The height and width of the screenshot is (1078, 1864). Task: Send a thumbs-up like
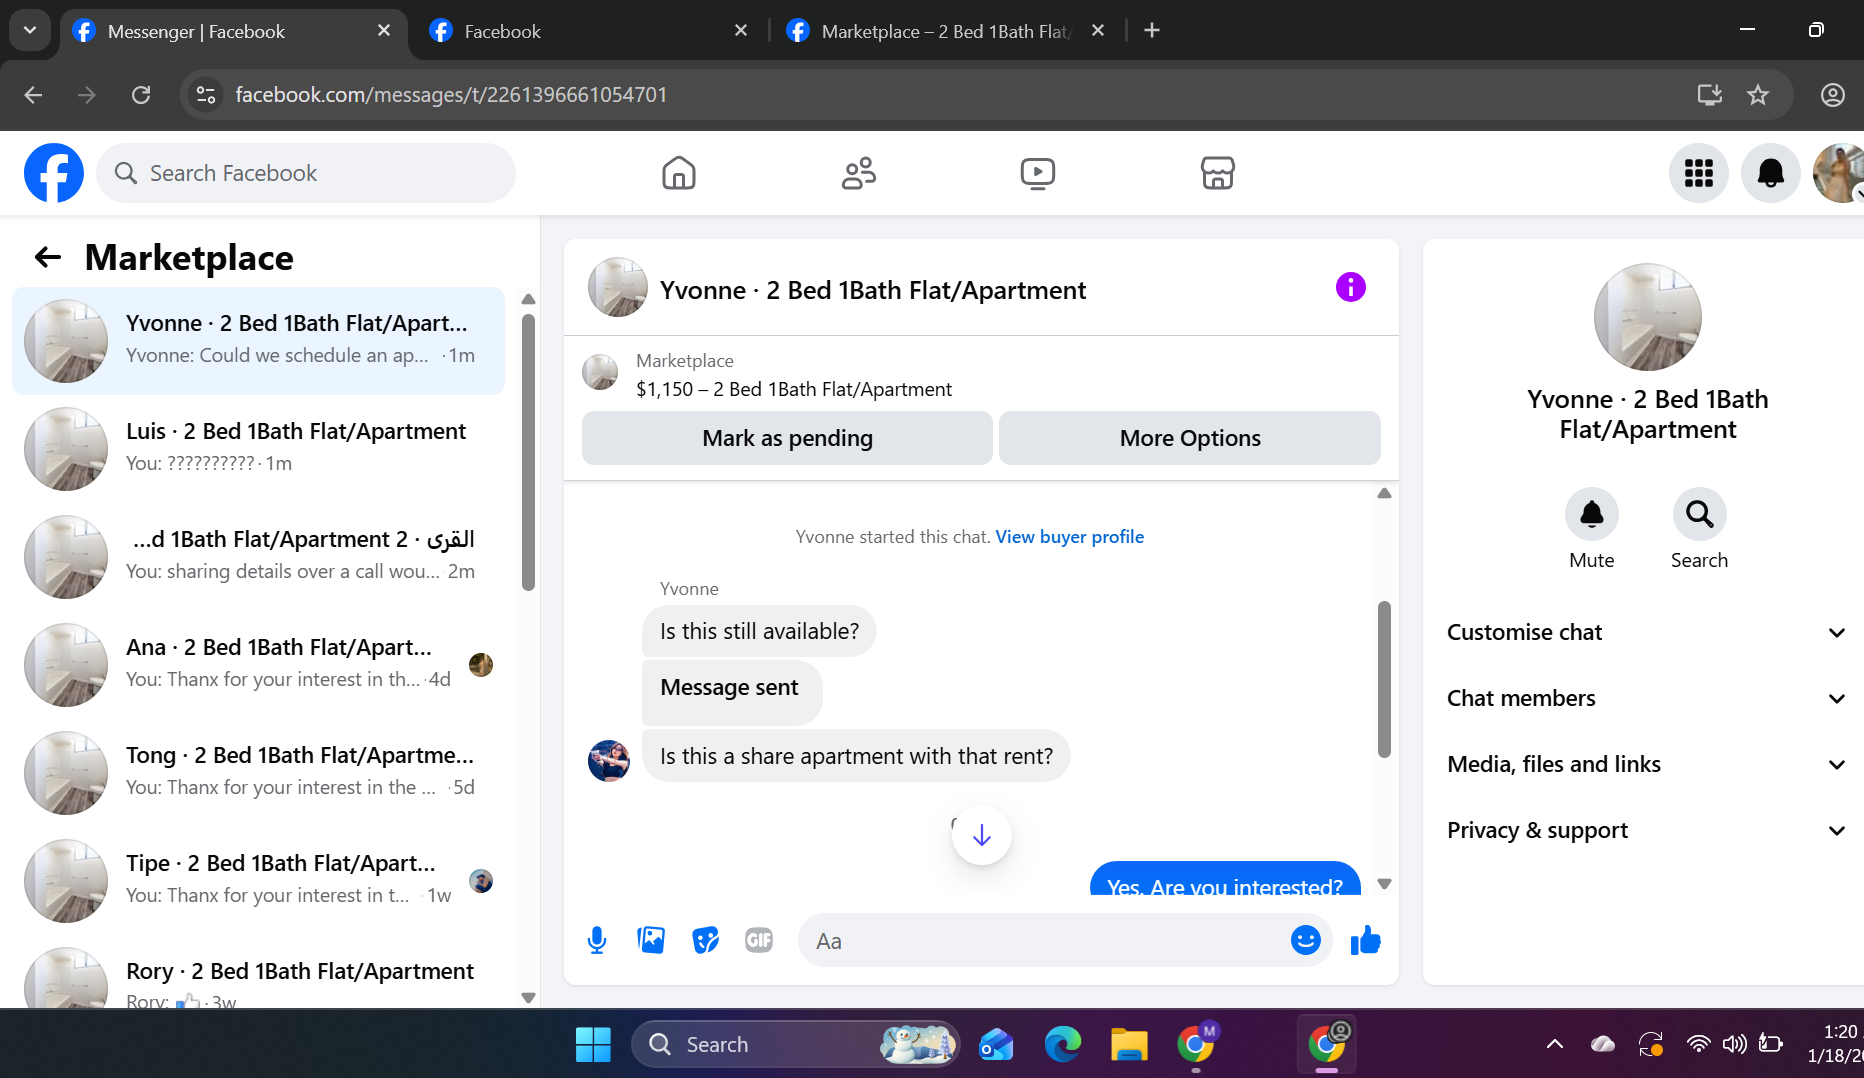(x=1365, y=940)
